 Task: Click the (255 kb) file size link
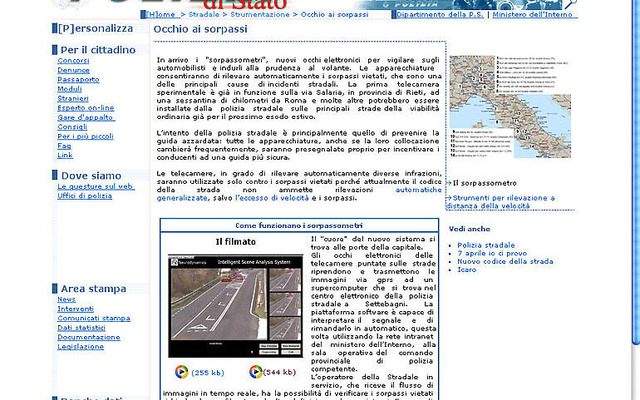point(208,373)
